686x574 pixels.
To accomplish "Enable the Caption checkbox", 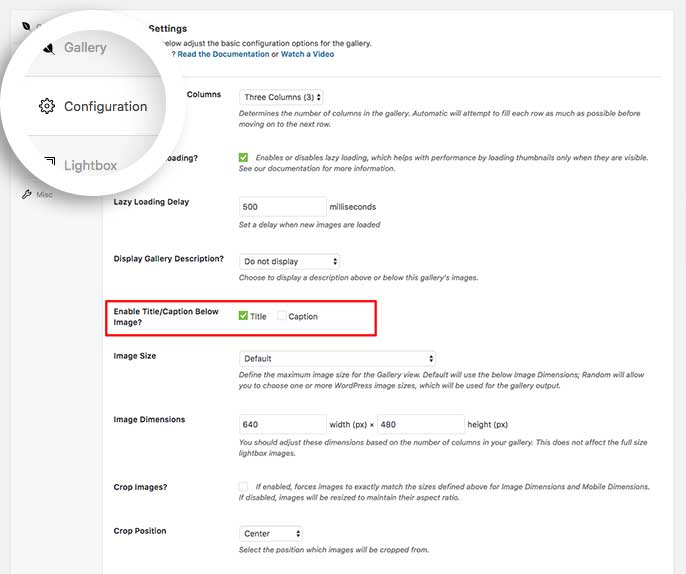I will (282, 316).
